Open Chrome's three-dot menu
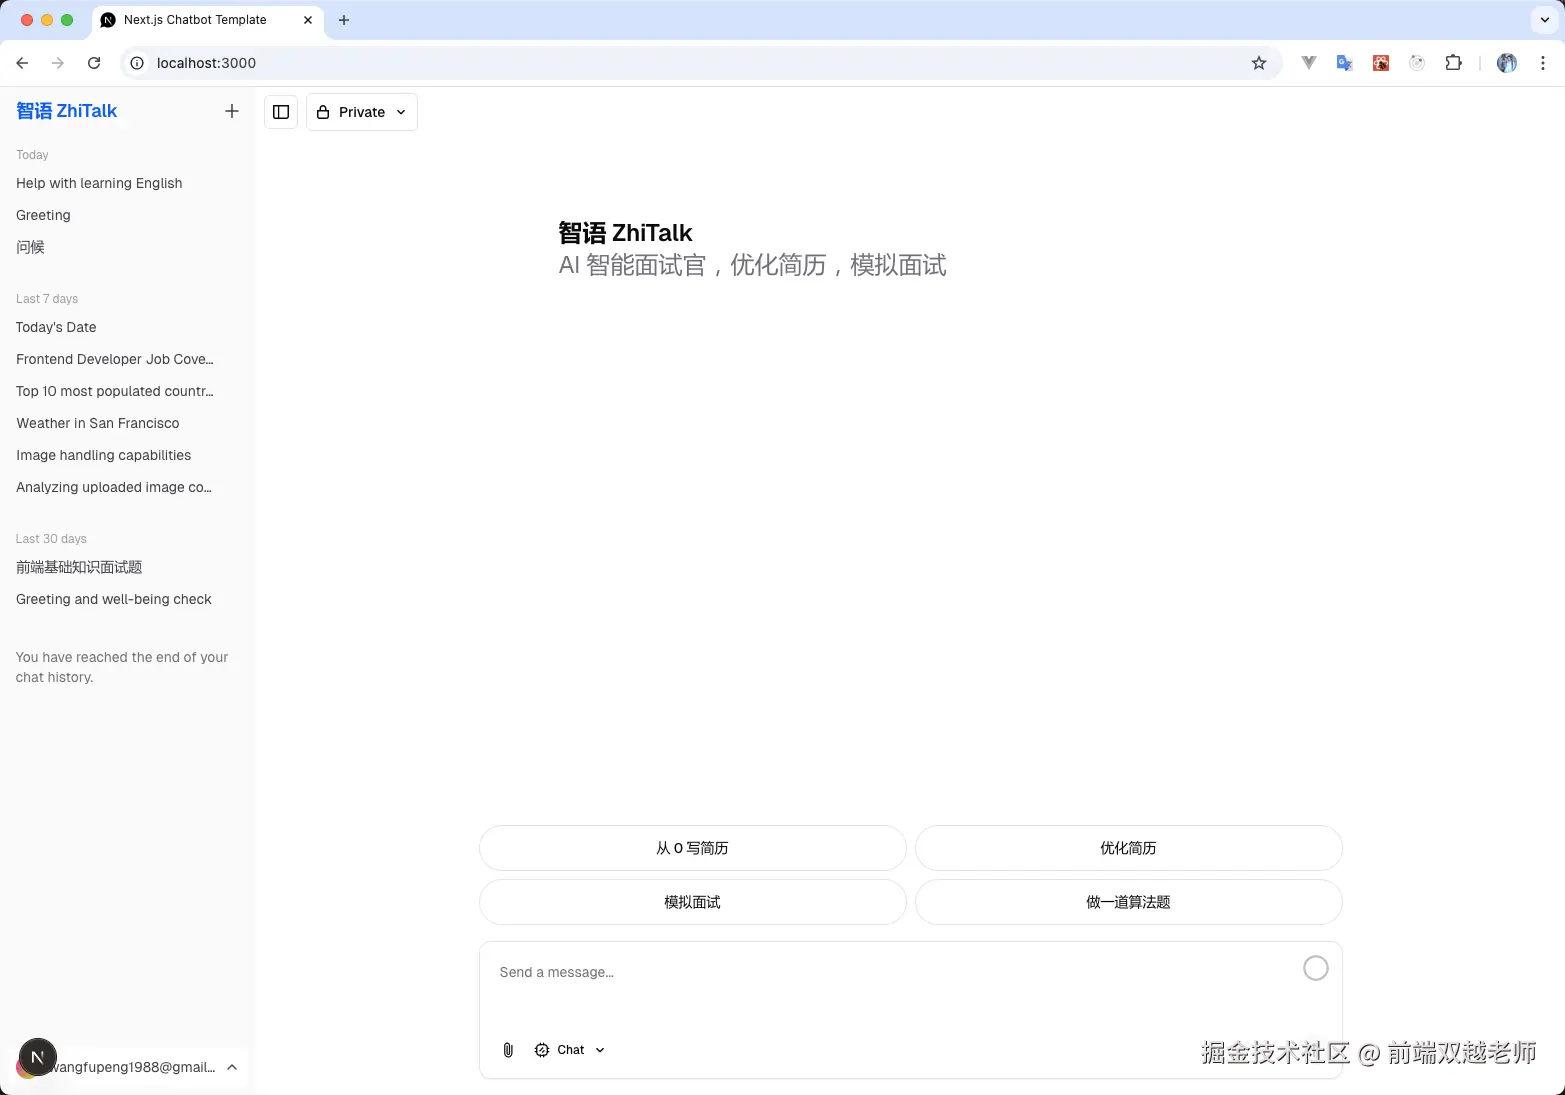This screenshot has height=1095, width=1565. [x=1543, y=62]
